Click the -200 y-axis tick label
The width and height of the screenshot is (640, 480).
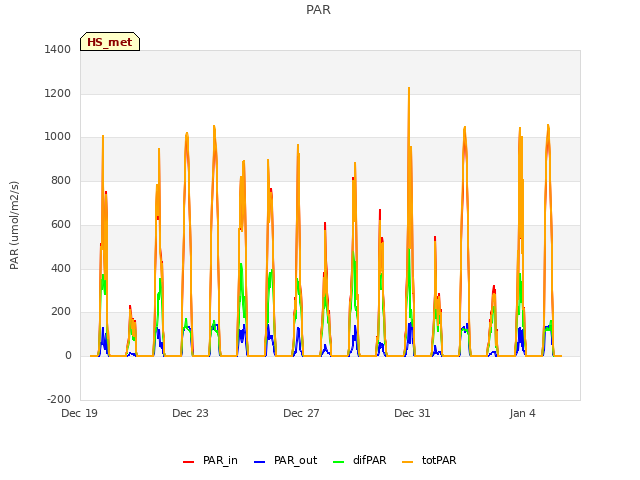pos(59,399)
